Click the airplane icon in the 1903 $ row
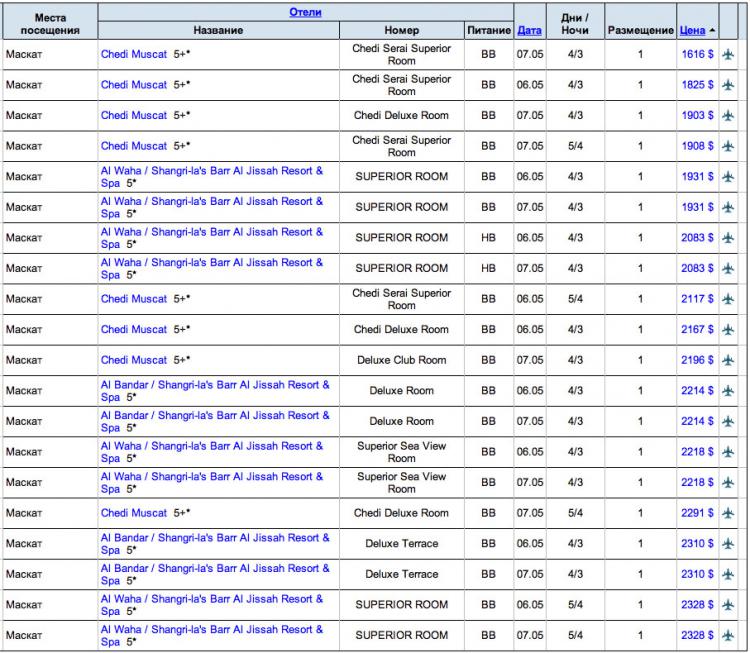 (x=728, y=115)
